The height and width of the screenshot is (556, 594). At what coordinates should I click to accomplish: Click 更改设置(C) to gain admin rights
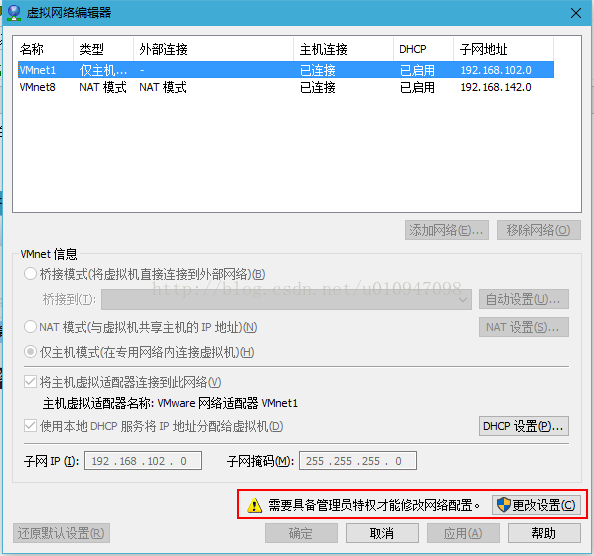click(536, 505)
